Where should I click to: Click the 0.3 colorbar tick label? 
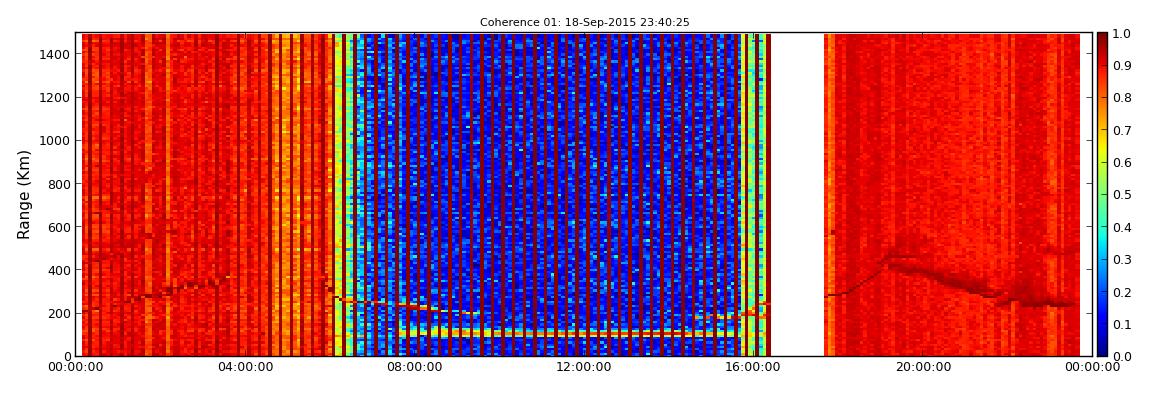1121,260
